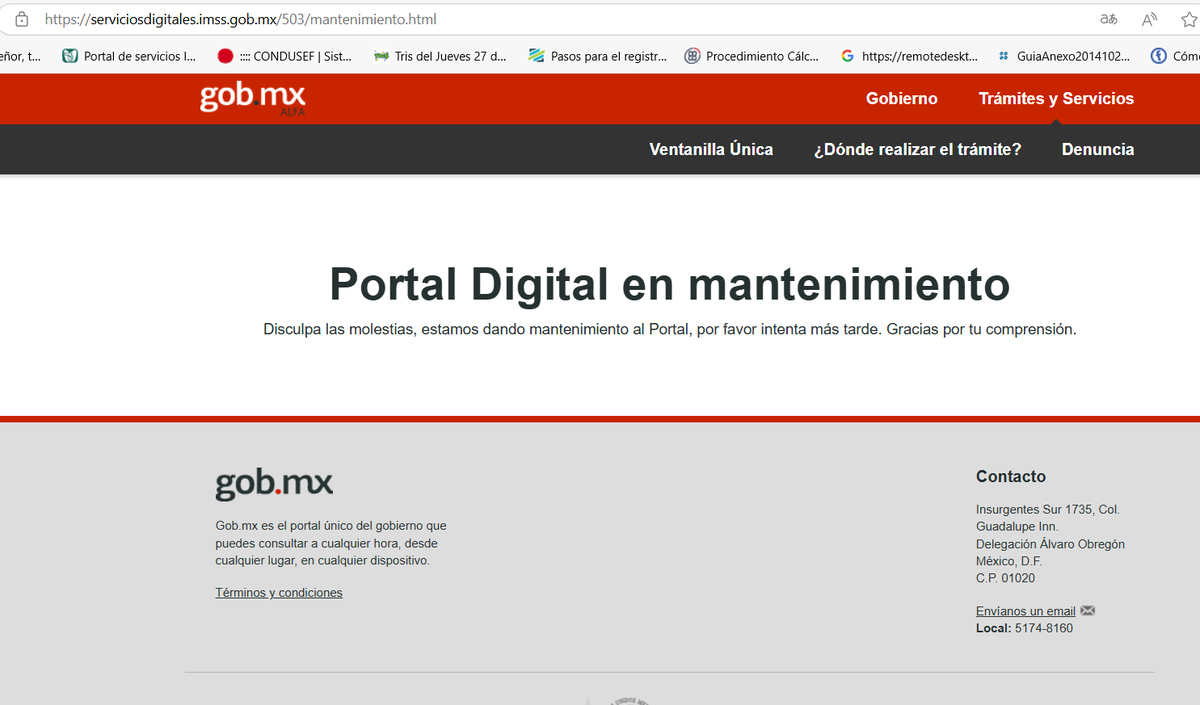
Task: Activate the Read aloud icon
Action: pyautogui.click(x=1149, y=19)
